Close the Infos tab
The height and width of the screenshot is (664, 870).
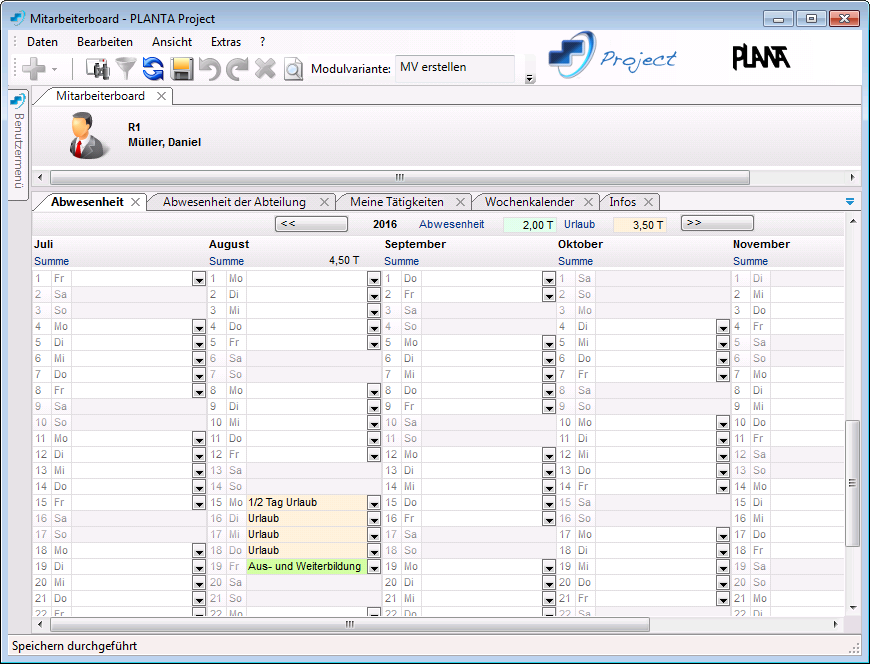[649, 202]
